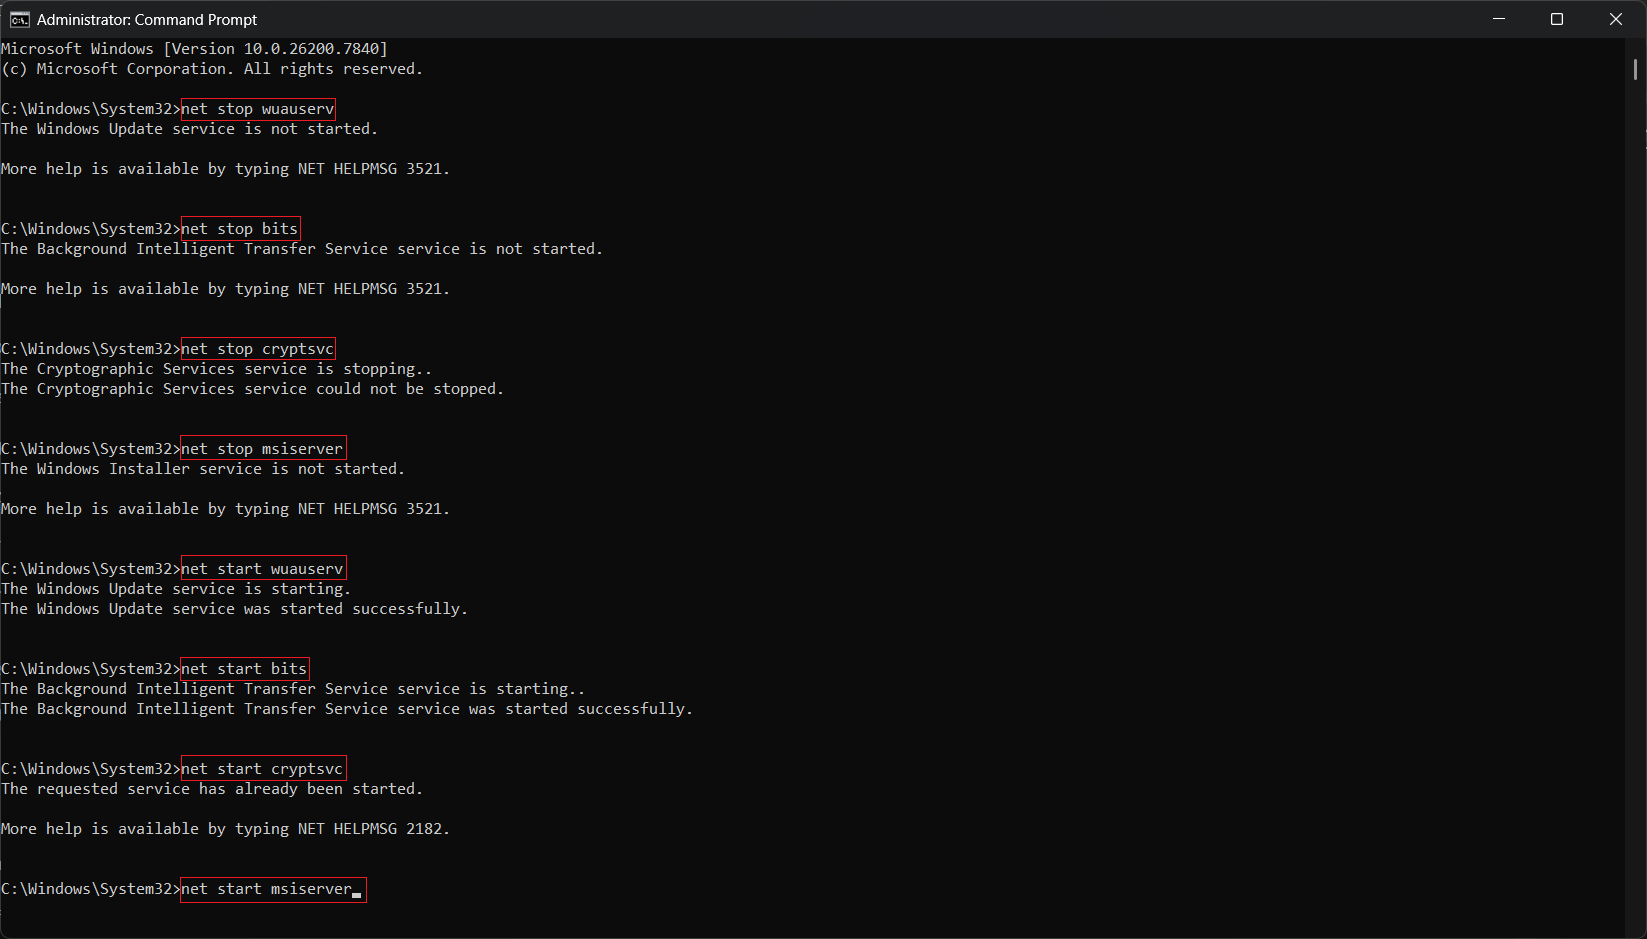Click 'Windows Update service was started successfully' line

click(x=234, y=609)
